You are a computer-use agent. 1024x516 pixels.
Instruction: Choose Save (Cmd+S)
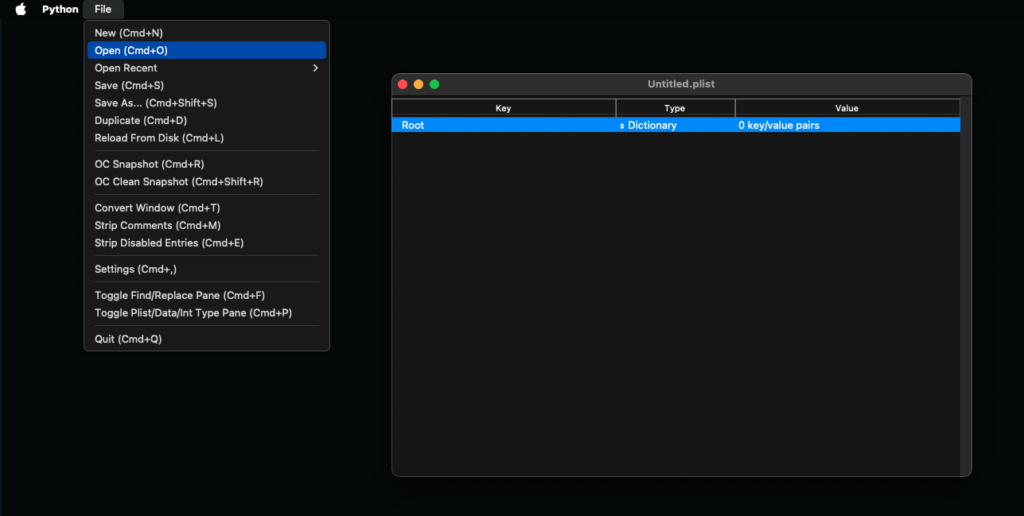(x=206, y=86)
